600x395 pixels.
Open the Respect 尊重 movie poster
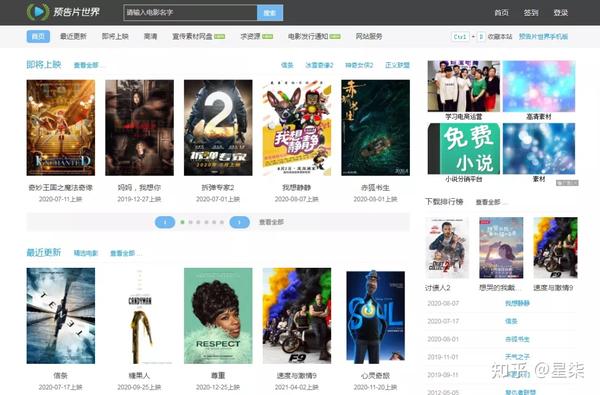218,316
